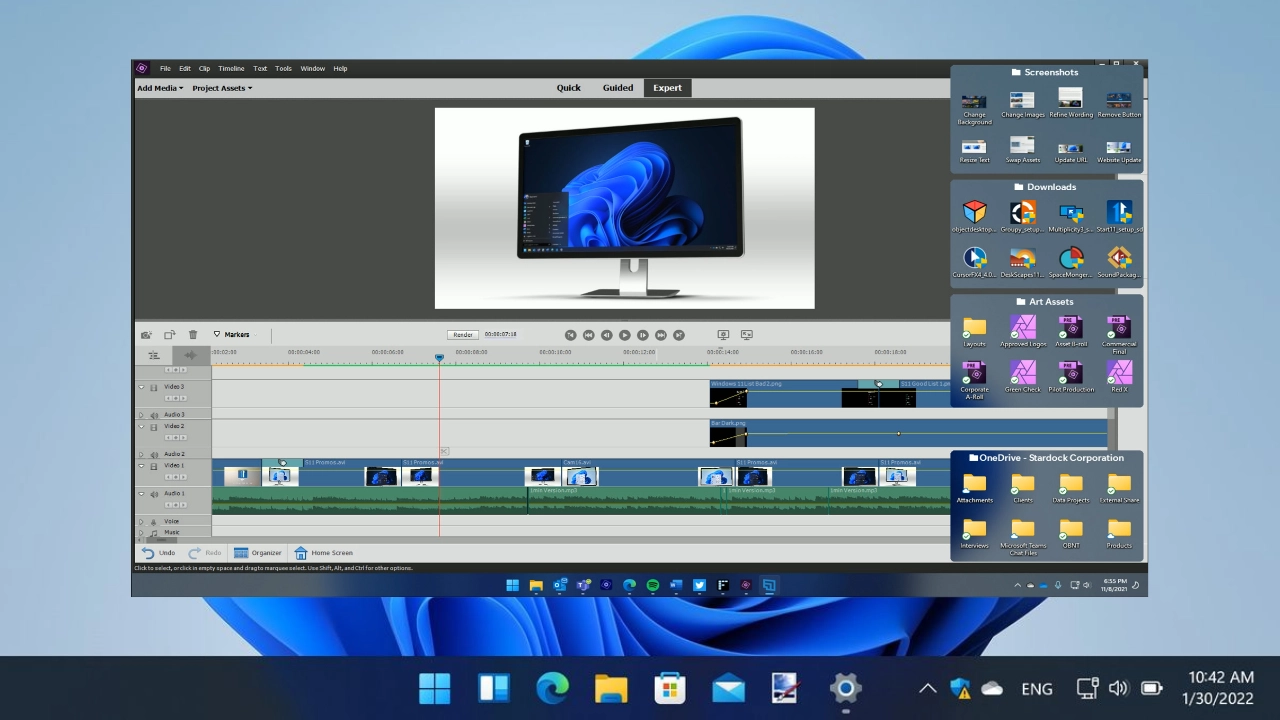1280x720 pixels.
Task: Open Groupy_setup icon in Downloads
Action: [1022, 217]
